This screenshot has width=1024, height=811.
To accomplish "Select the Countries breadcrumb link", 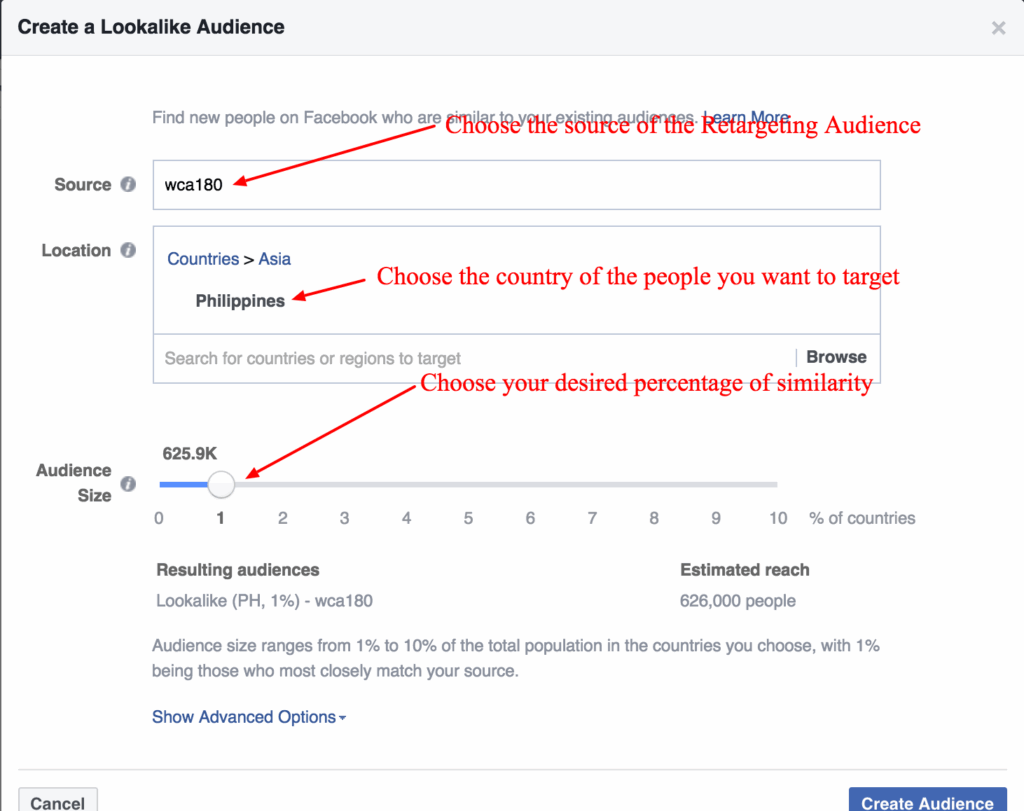I will (203, 258).
